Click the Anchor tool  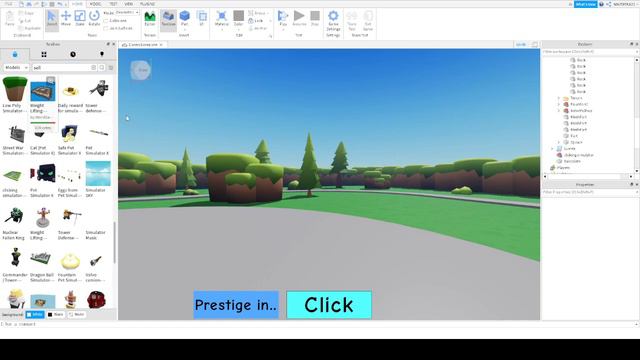tap(258, 28)
